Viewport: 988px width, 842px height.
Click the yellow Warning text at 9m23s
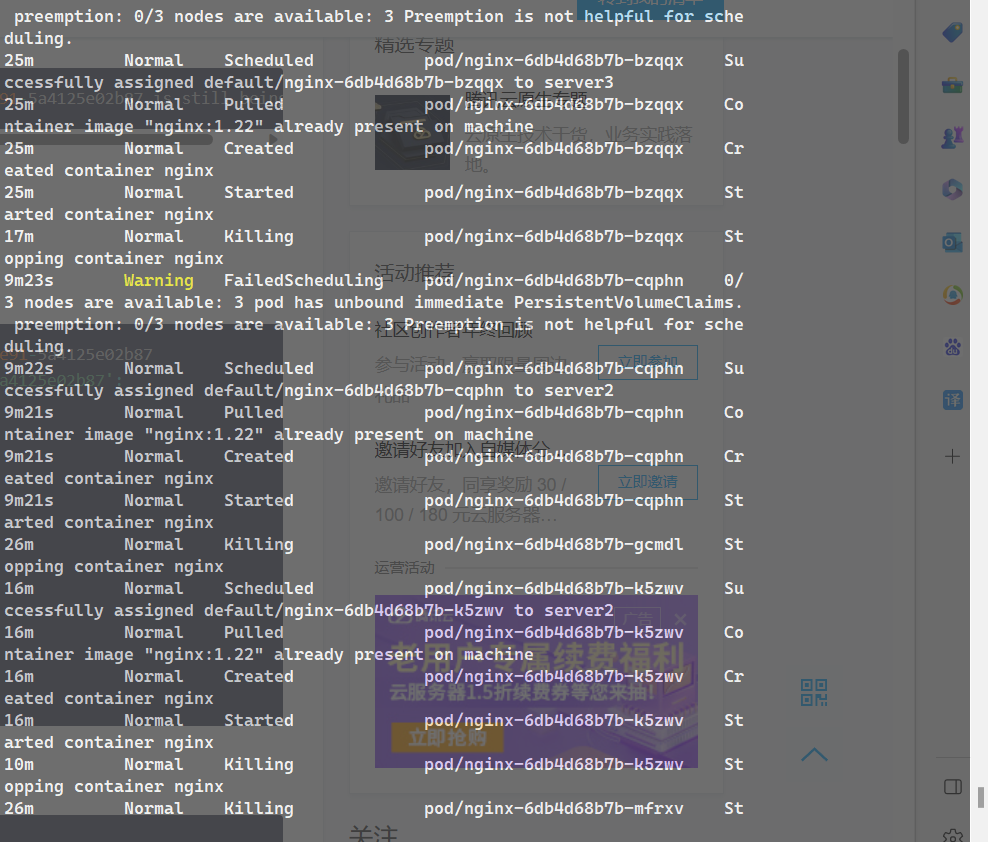[158, 280]
